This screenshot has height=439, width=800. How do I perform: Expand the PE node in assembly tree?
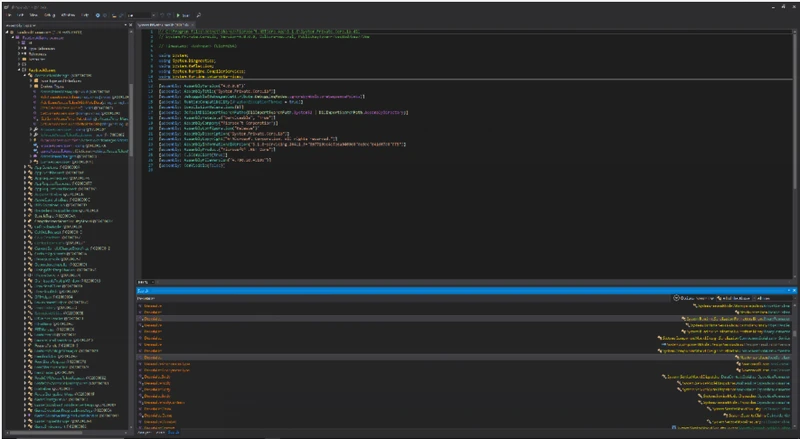pos(19,42)
